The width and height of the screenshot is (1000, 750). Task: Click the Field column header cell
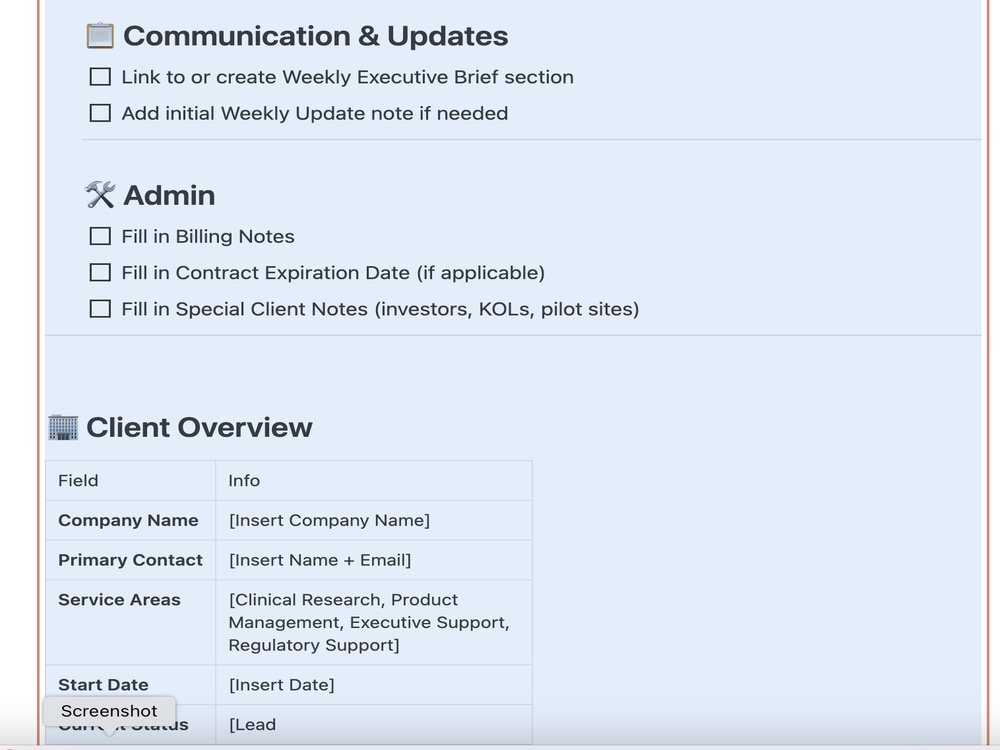coord(131,481)
